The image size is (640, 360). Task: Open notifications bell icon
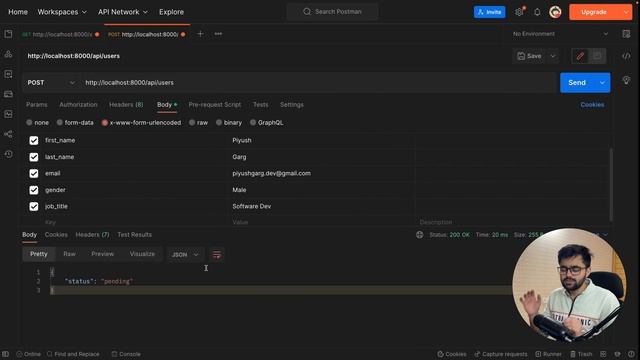(x=537, y=12)
